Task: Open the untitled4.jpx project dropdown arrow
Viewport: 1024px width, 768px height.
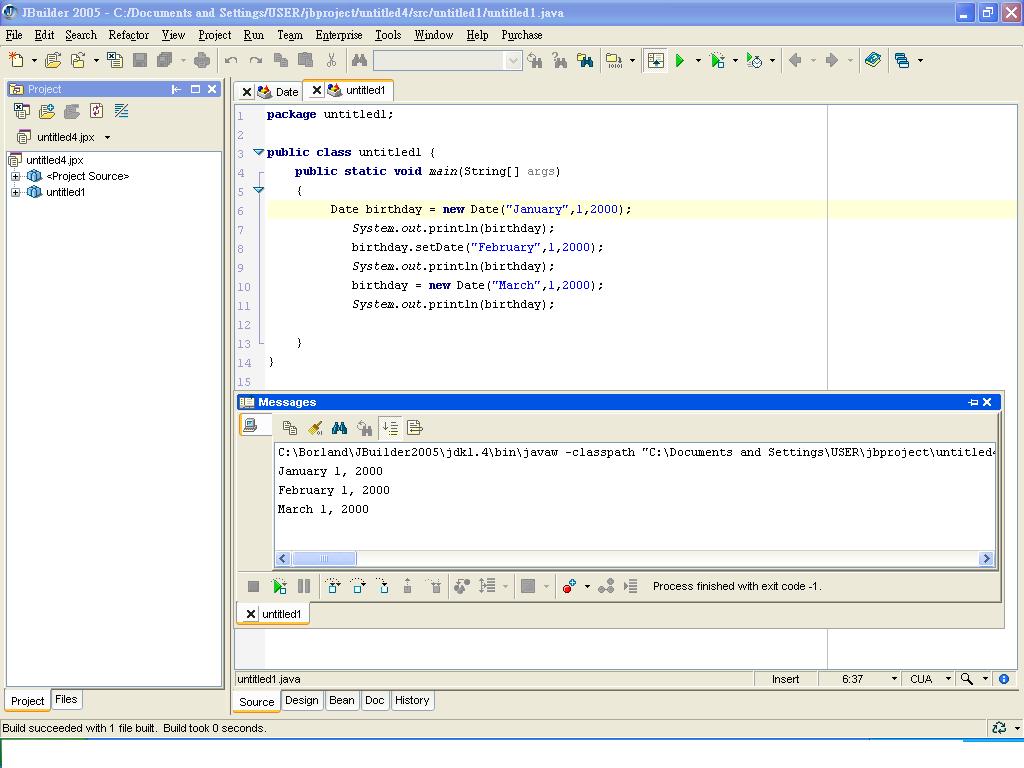Action: (107, 137)
